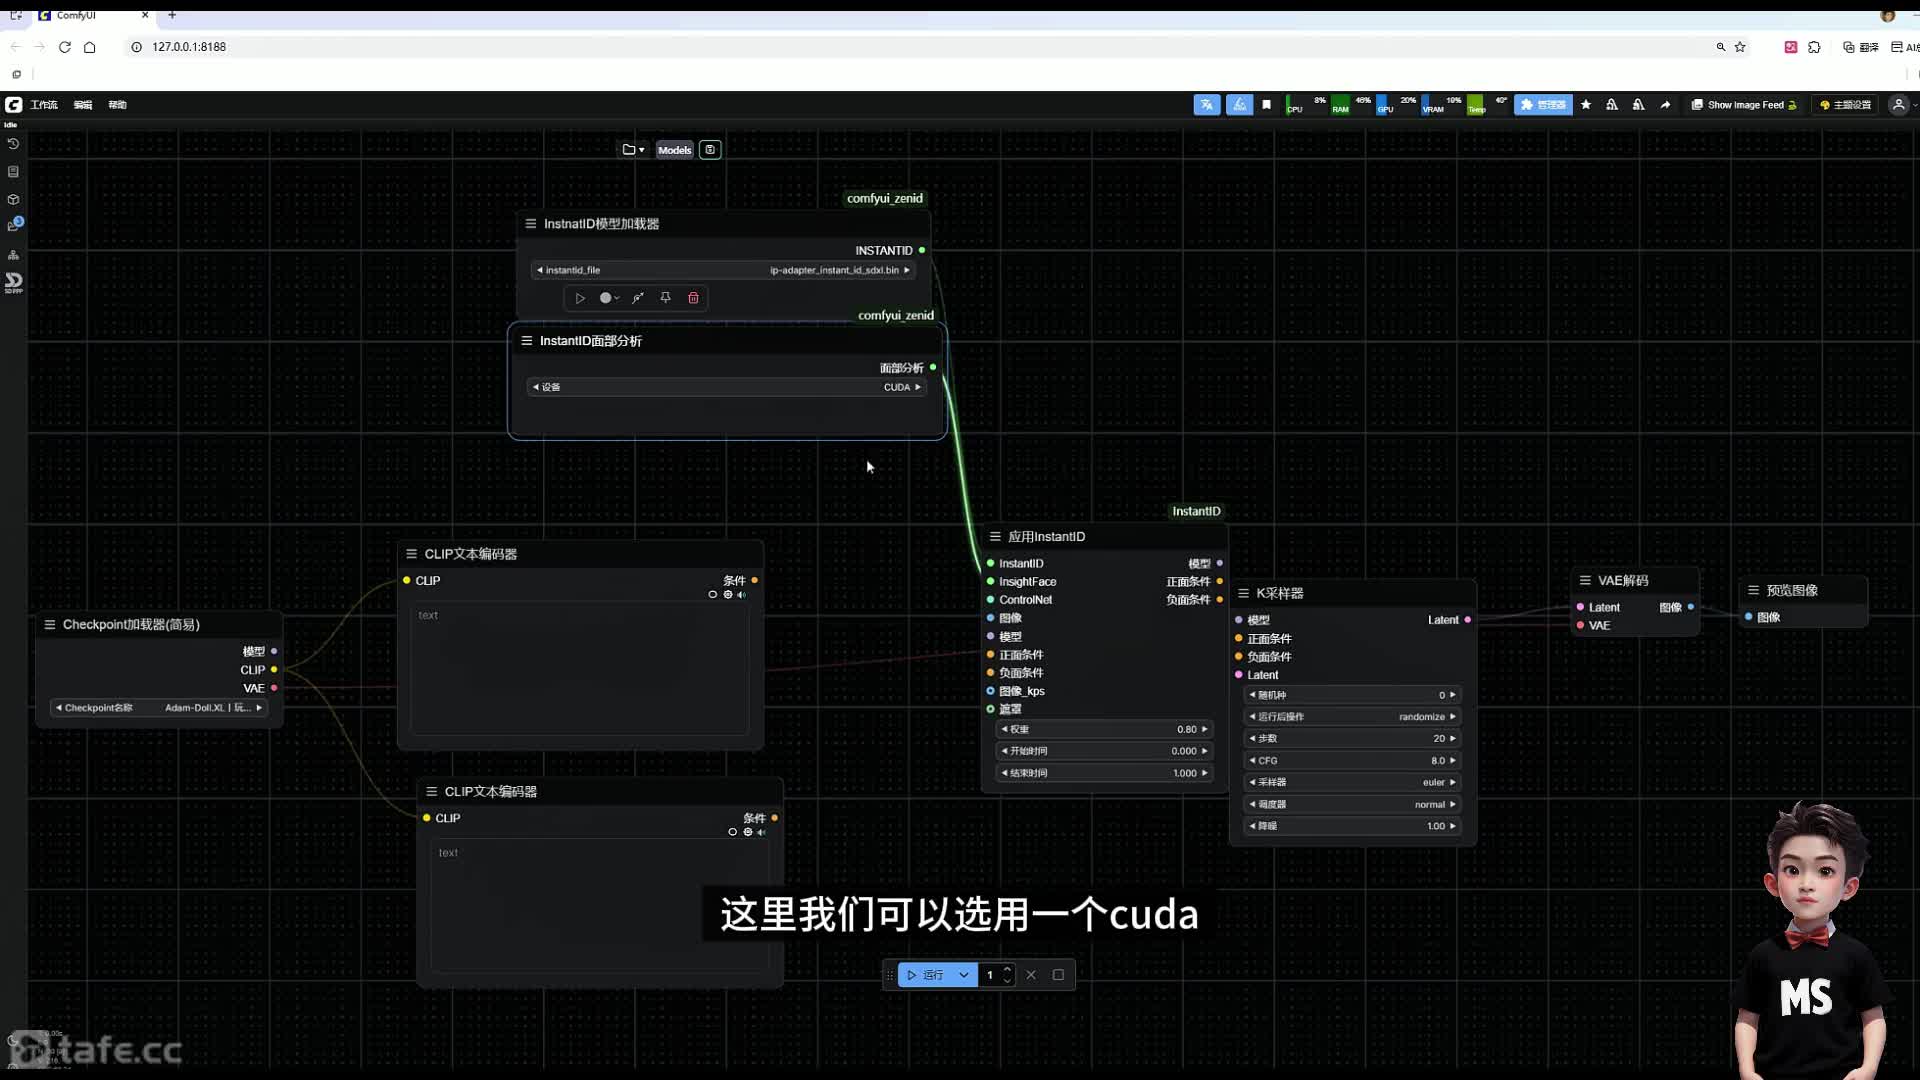The height and width of the screenshot is (1080, 1920).
Task: Click the 应用InstantID node title
Action: (x=1046, y=537)
